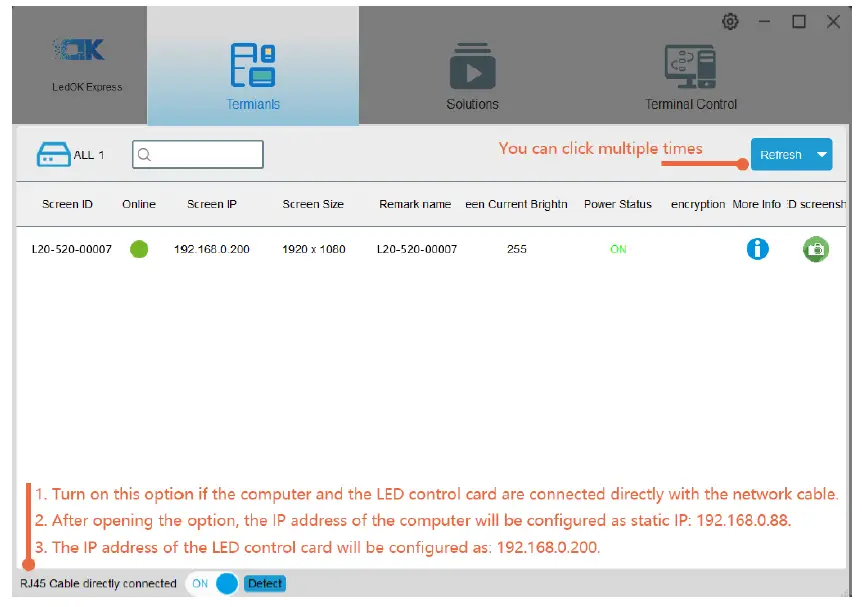Toggle the RJ45 Cable directly connected switch

[x=212, y=583]
